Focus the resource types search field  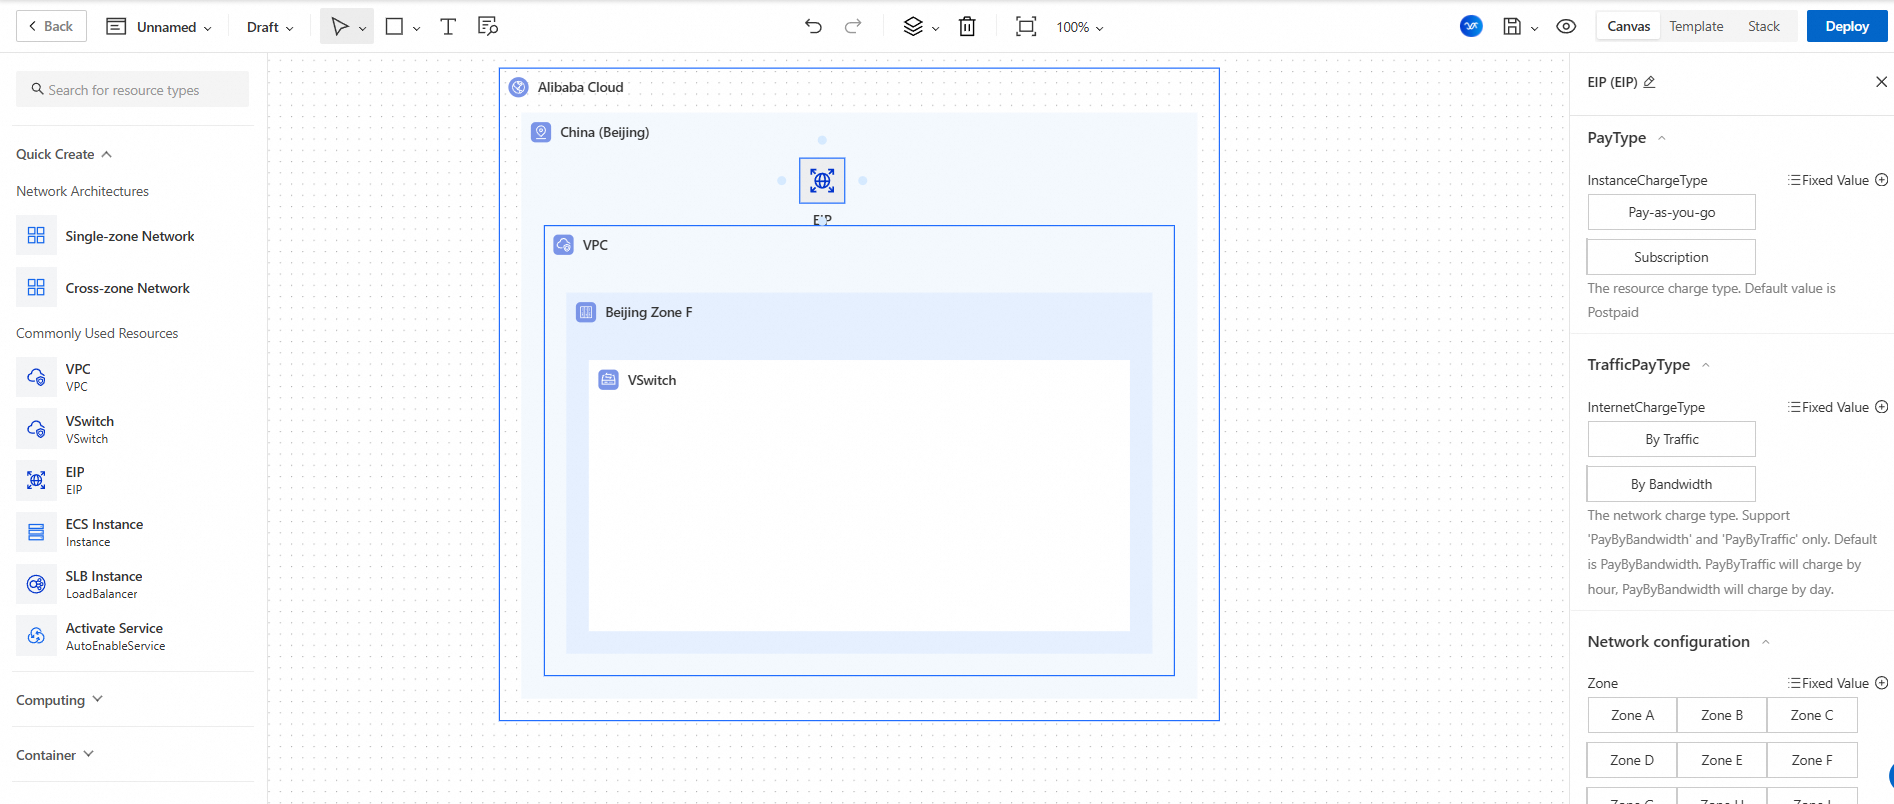(132, 89)
